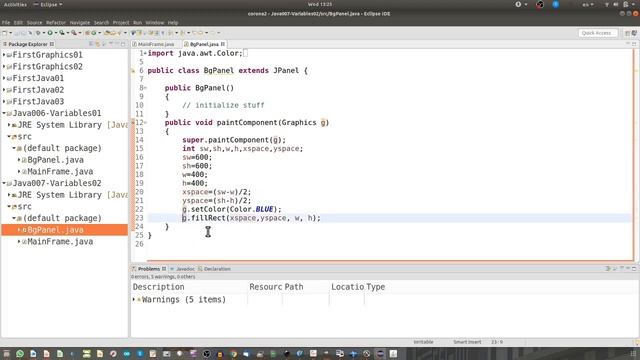Click the keyboard language indicator in top bar
The image size is (640, 360).
(x=588, y=4)
